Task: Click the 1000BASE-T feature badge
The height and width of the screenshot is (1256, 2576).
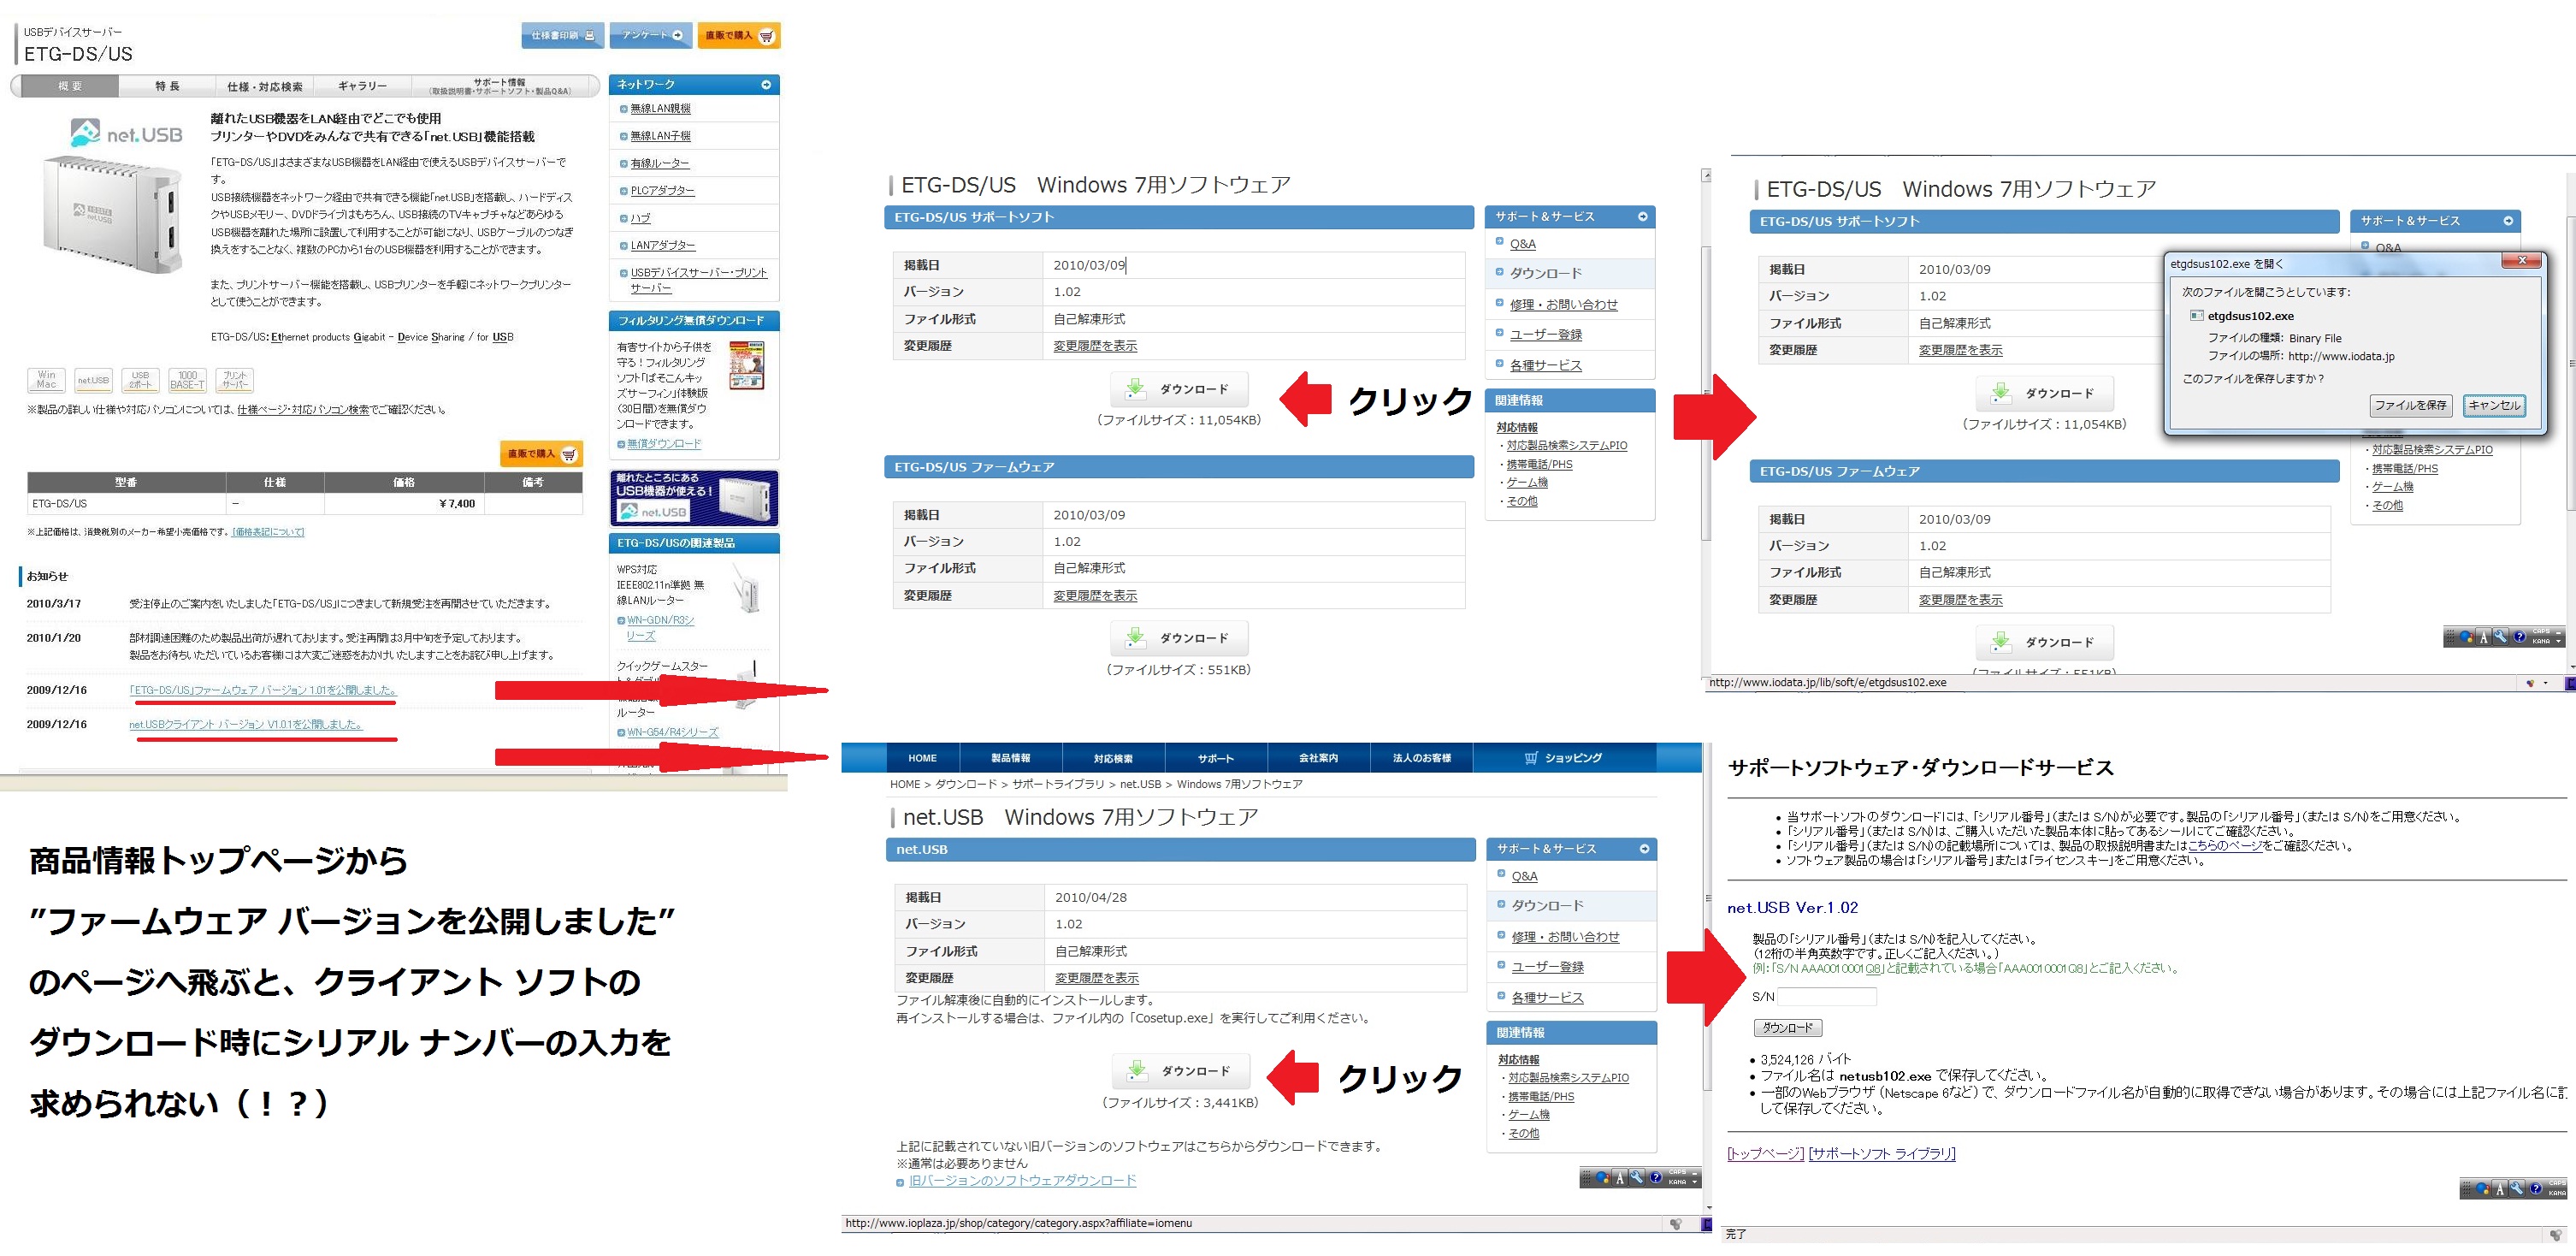Action: [187, 380]
